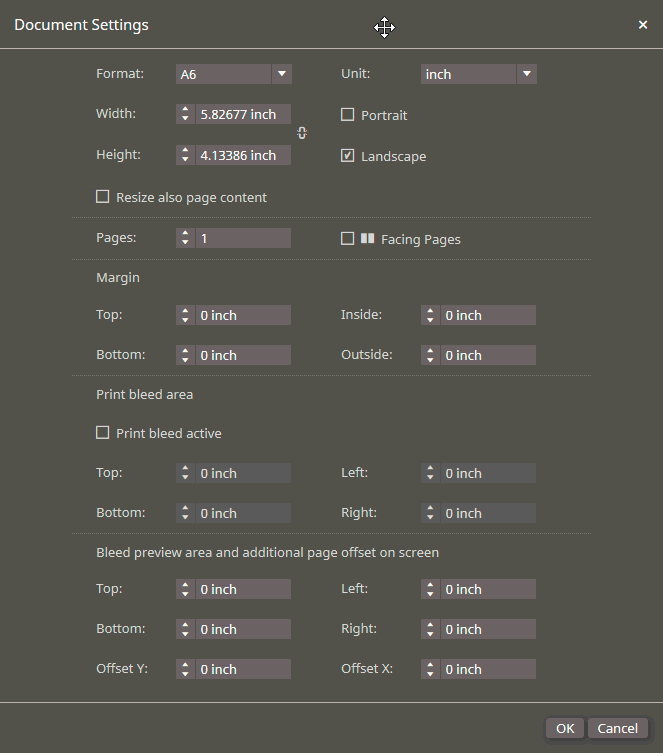The height and width of the screenshot is (753, 663).
Task: Enable the Portrait orientation checkbox
Action: pyautogui.click(x=348, y=115)
